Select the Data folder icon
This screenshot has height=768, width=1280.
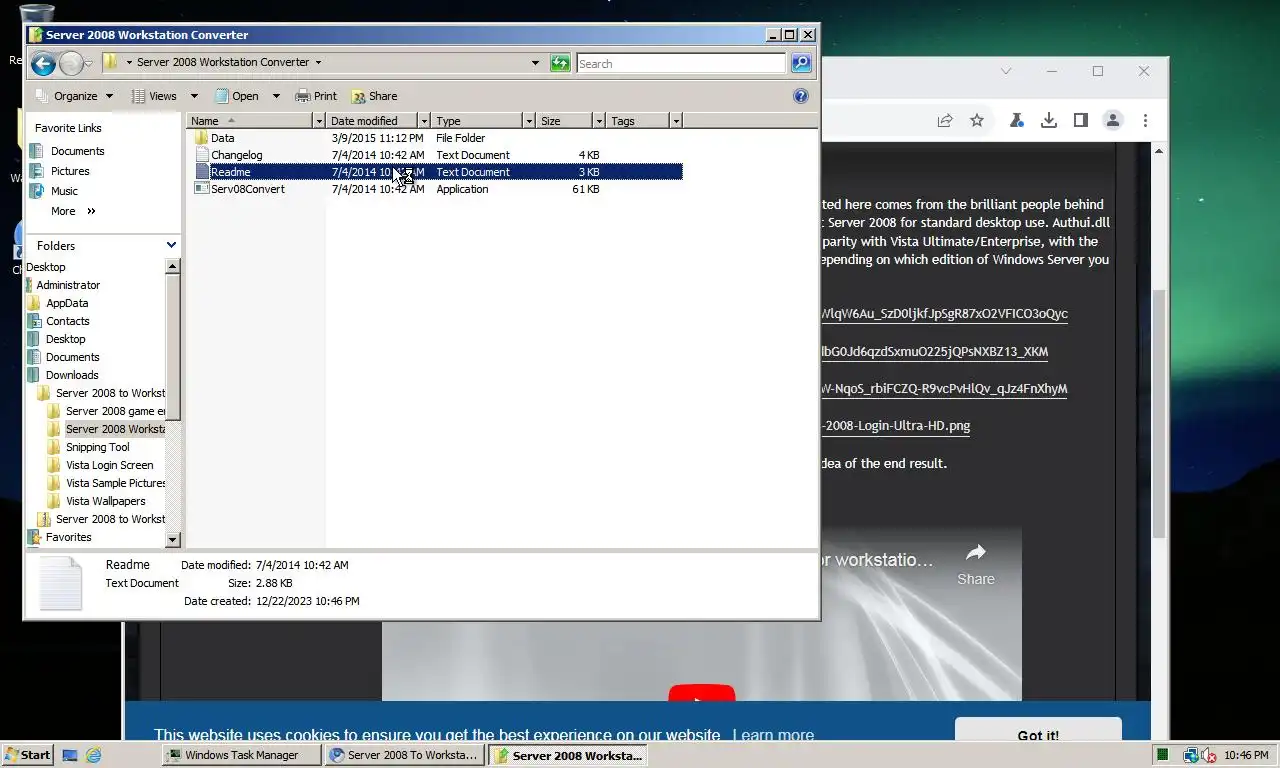coord(201,138)
